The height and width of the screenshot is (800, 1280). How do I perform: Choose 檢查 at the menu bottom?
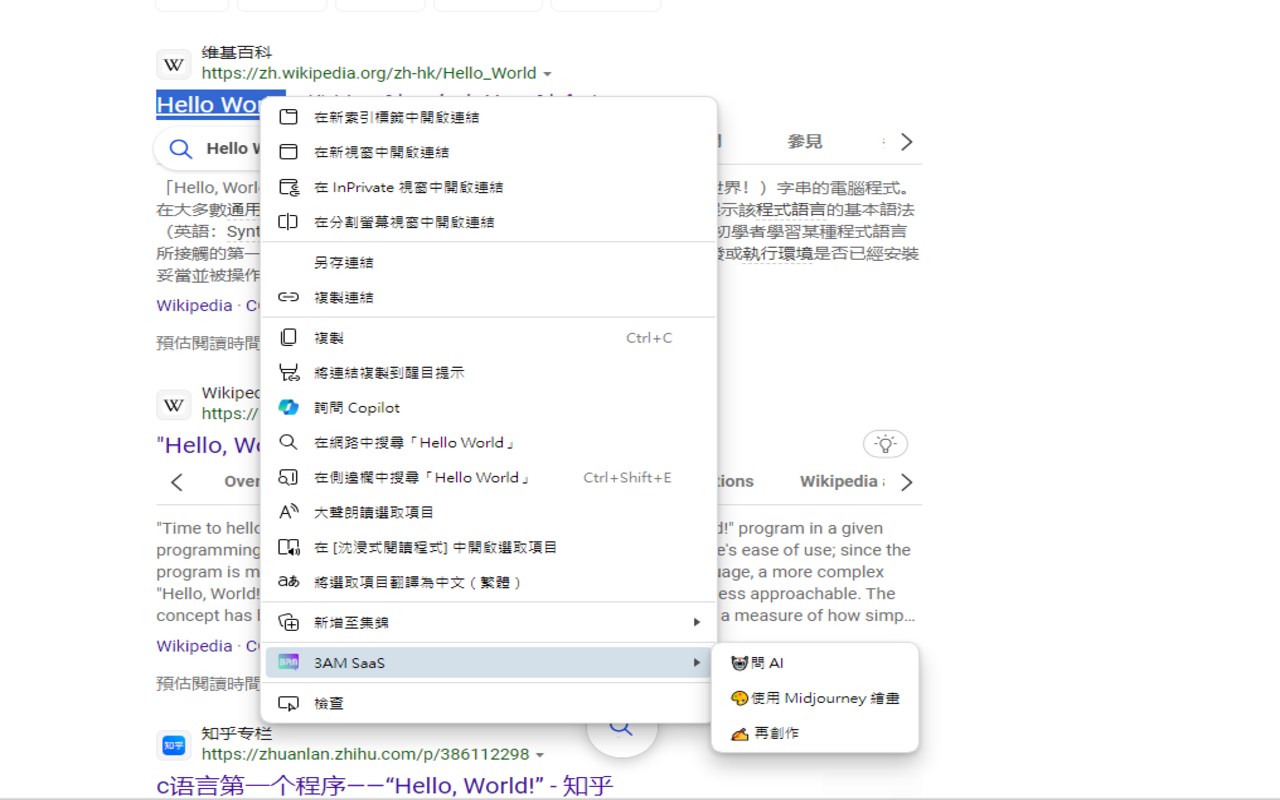coord(489,703)
